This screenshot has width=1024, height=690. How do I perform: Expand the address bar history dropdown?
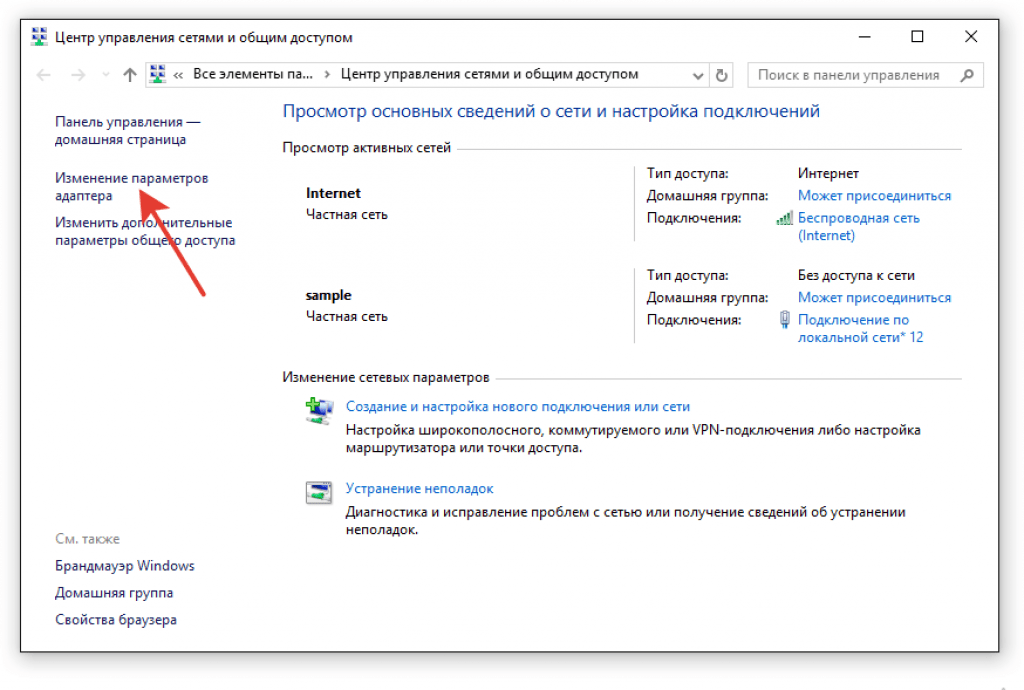pos(697,76)
